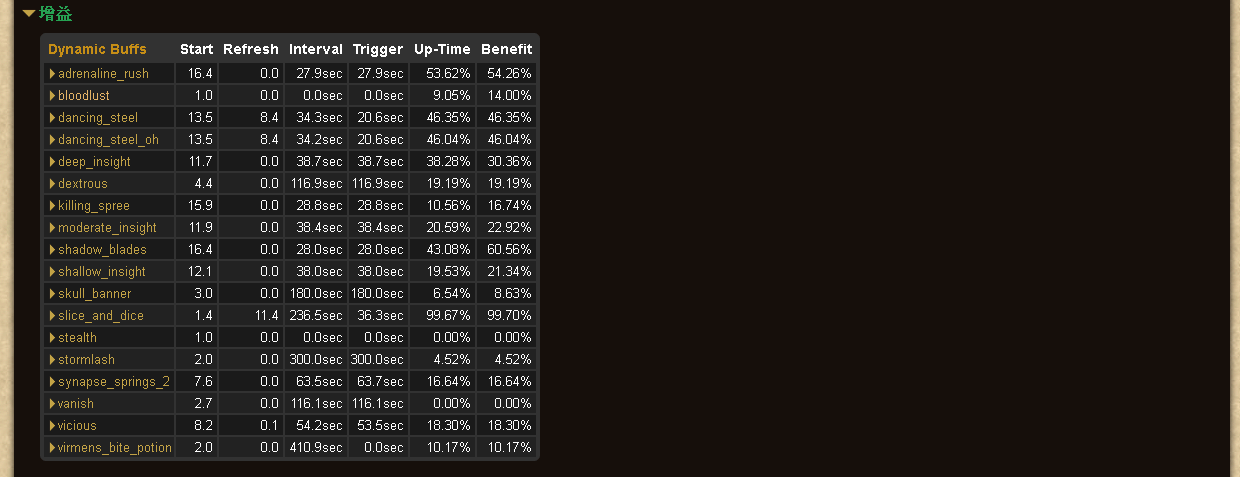The width and height of the screenshot is (1240, 477).
Task: Select the stormlash buff entry
Action: pyautogui.click(x=86, y=360)
